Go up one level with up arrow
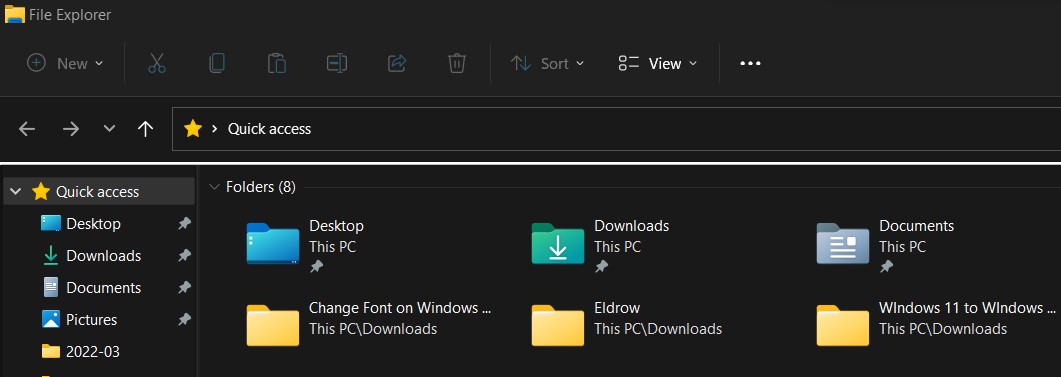The image size is (1061, 377). (145, 129)
